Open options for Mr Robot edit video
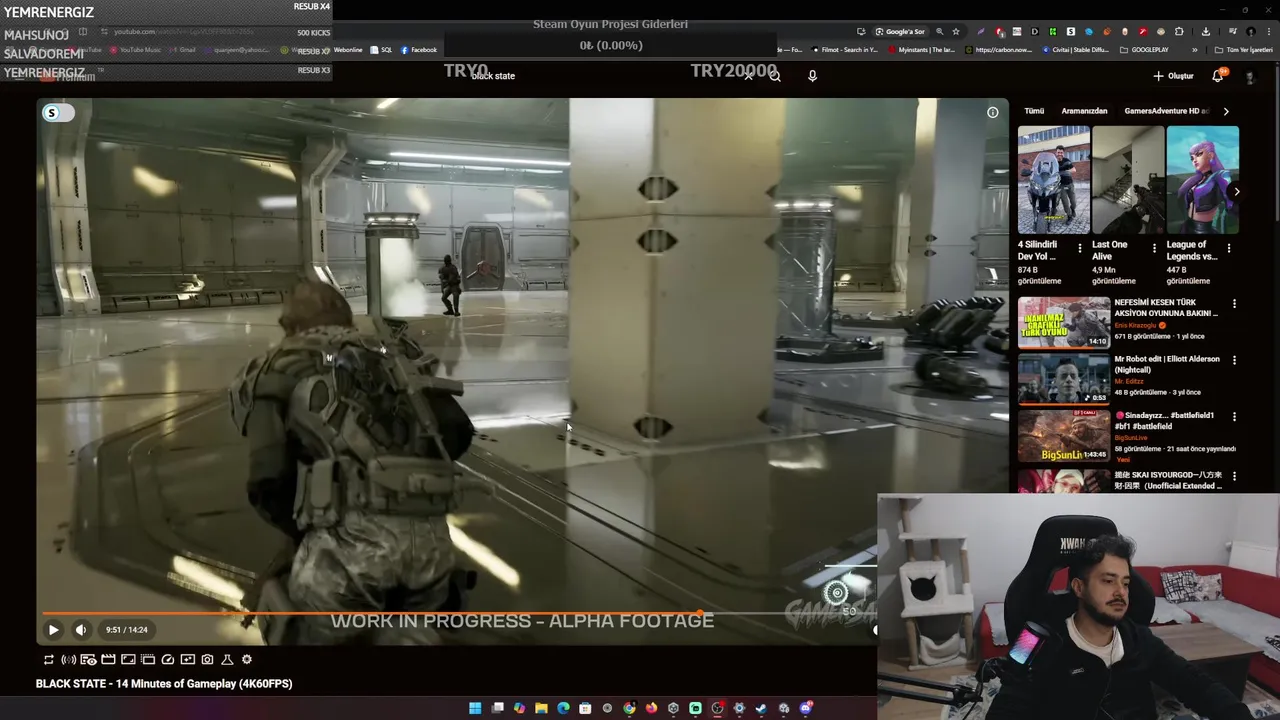This screenshot has height=720, width=1280. 1234,360
